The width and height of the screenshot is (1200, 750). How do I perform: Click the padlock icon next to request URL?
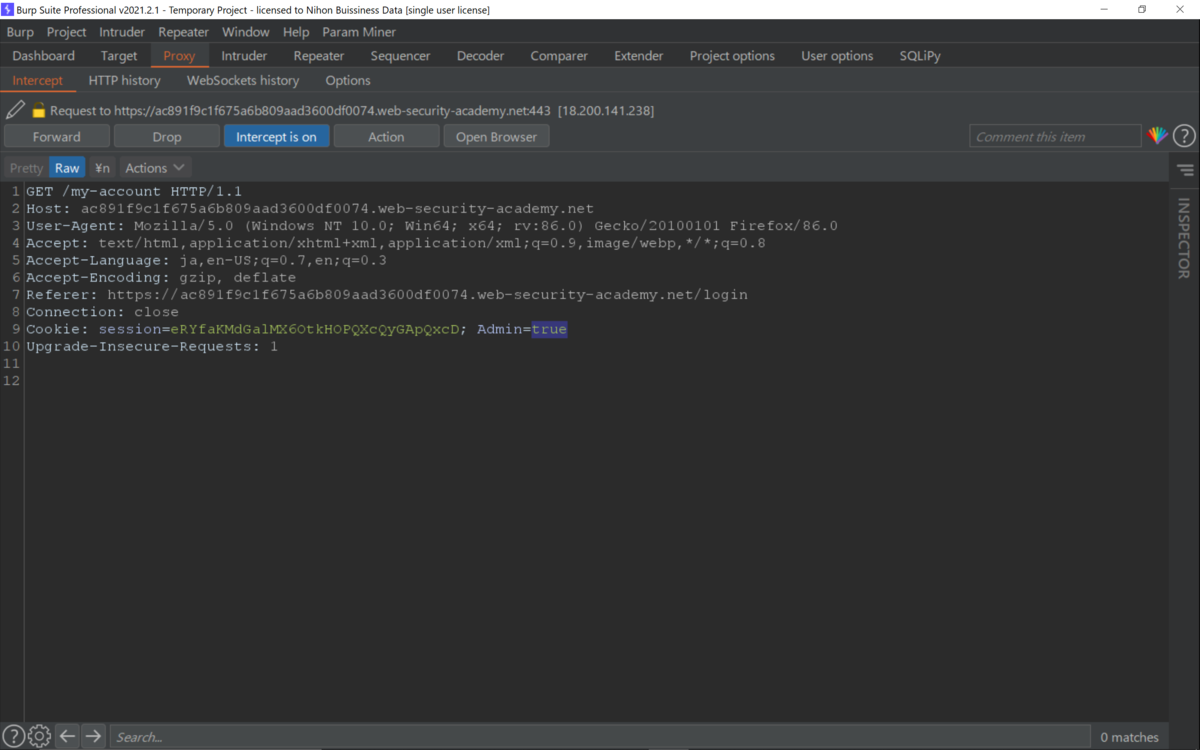pyautogui.click(x=39, y=111)
